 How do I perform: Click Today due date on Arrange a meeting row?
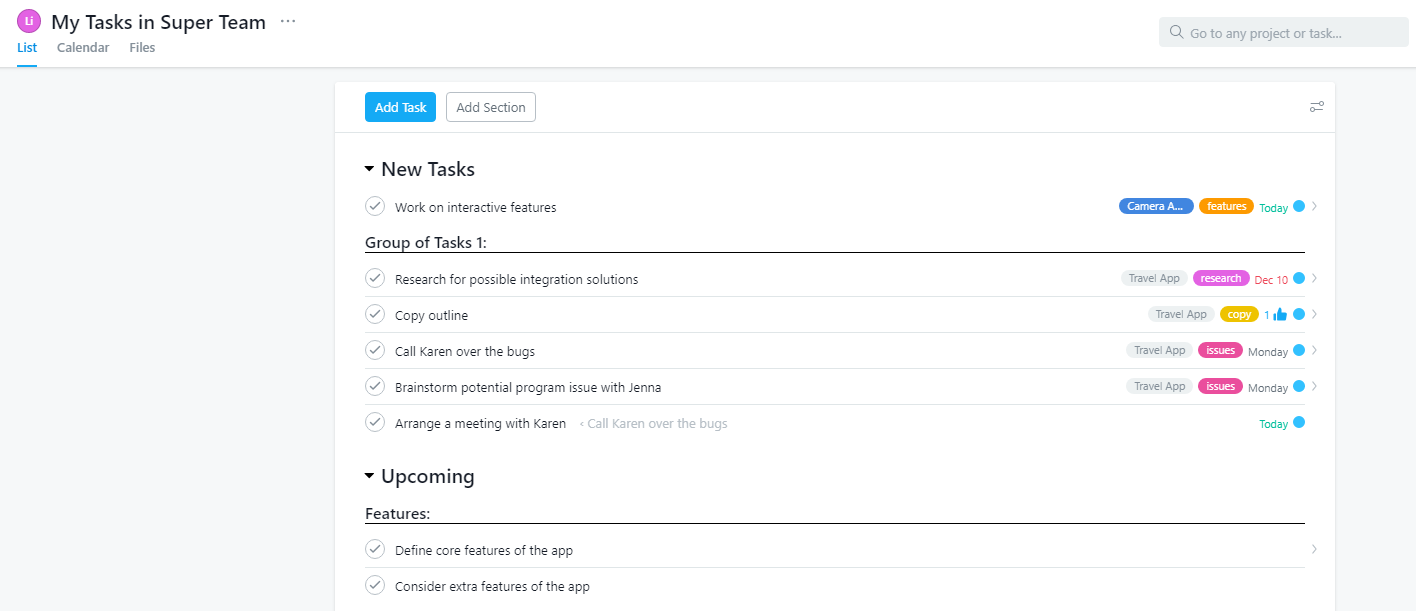pyautogui.click(x=1273, y=424)
